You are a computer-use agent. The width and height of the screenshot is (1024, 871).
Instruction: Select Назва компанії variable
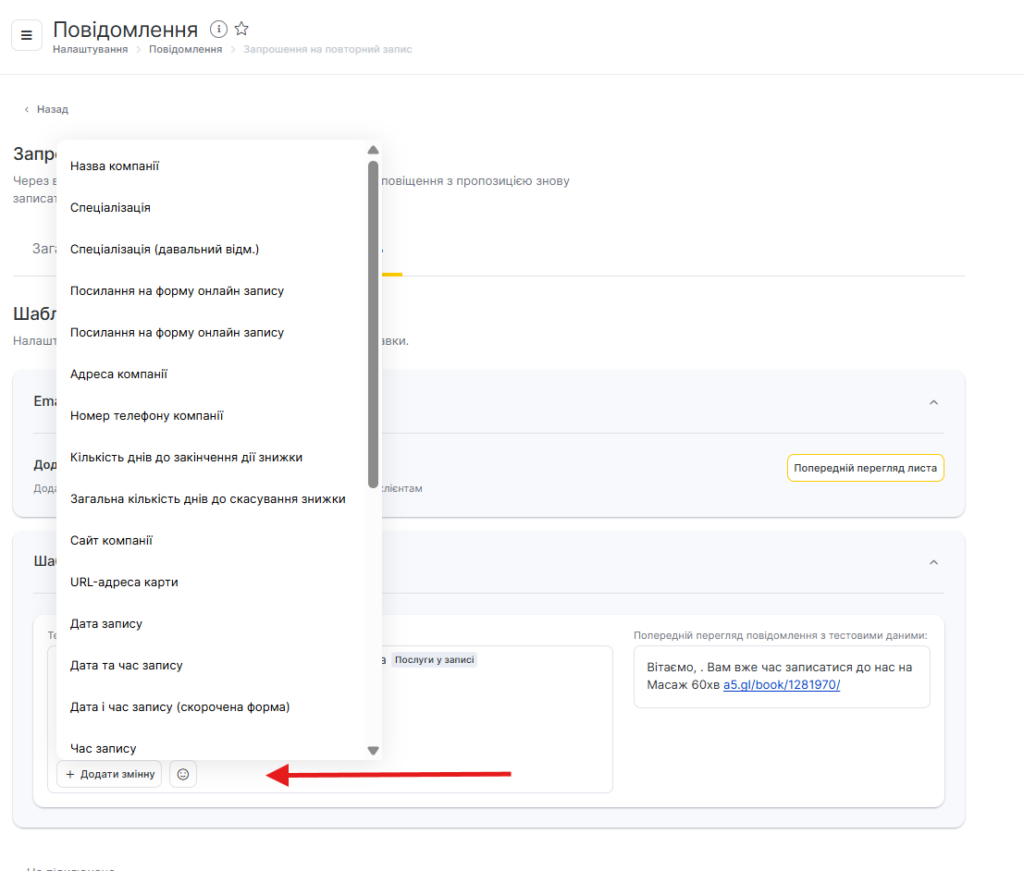(115, 166)
